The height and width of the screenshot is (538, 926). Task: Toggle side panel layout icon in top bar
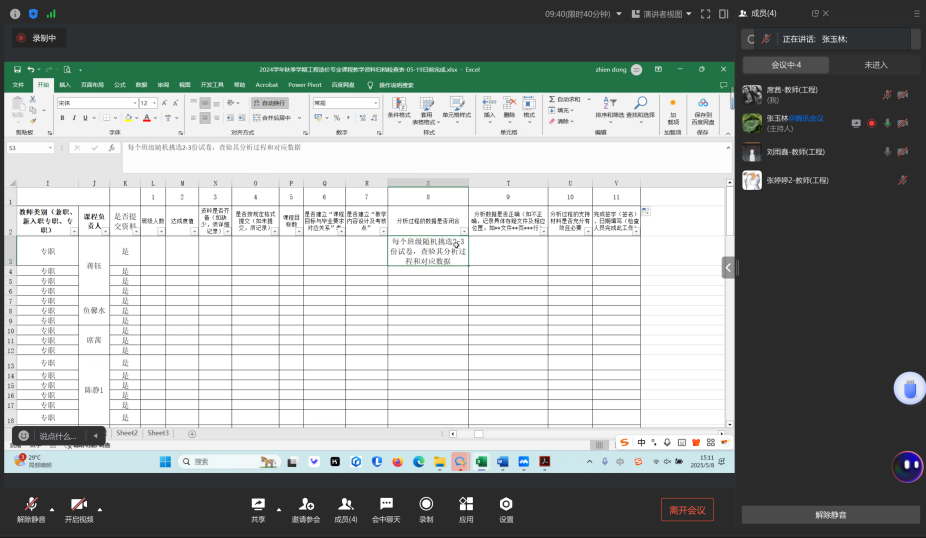(723, 14)
